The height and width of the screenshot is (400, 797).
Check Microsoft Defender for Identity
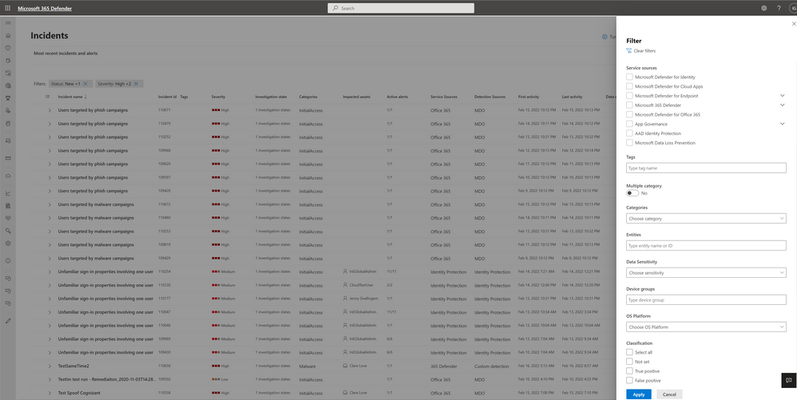pos(629,77)
